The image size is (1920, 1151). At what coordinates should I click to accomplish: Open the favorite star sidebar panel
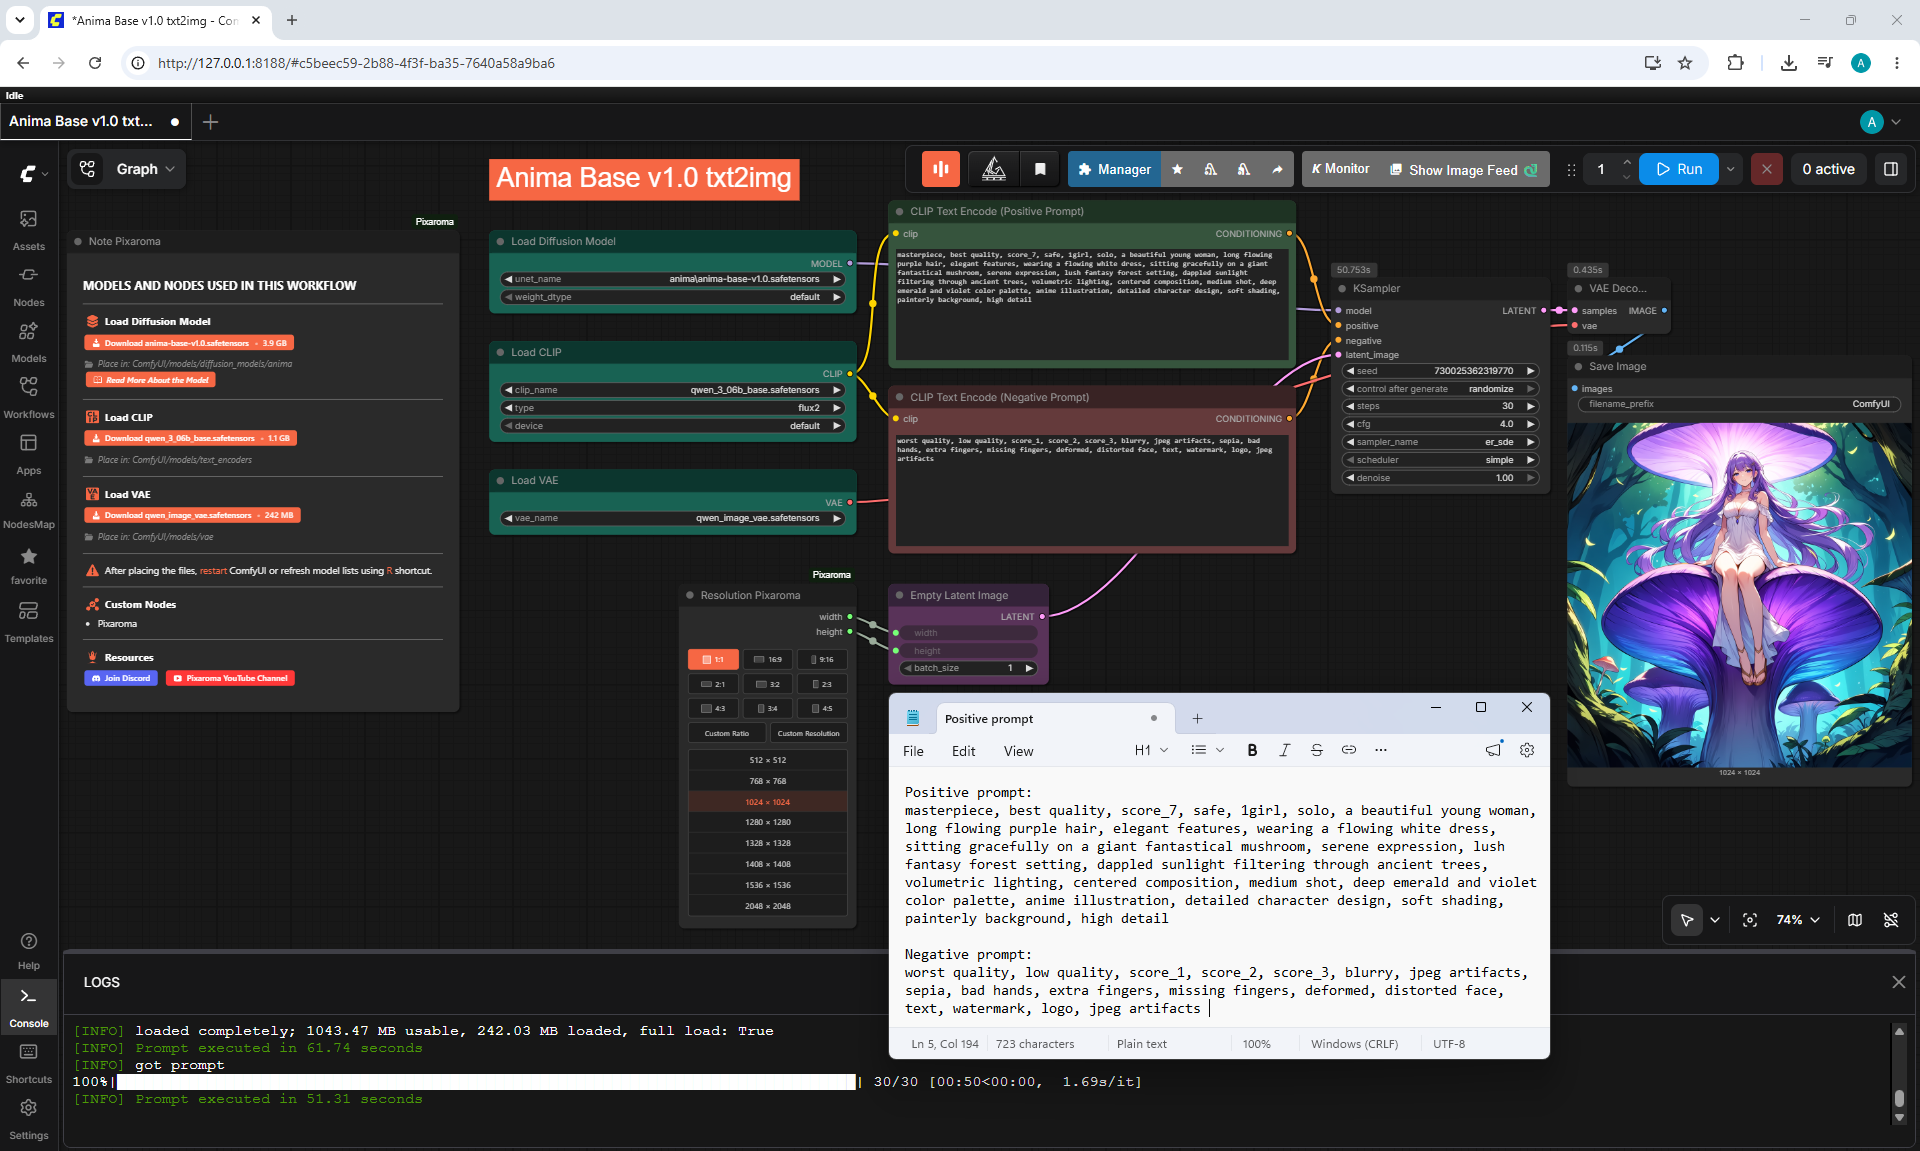click(x=29, y=565)
